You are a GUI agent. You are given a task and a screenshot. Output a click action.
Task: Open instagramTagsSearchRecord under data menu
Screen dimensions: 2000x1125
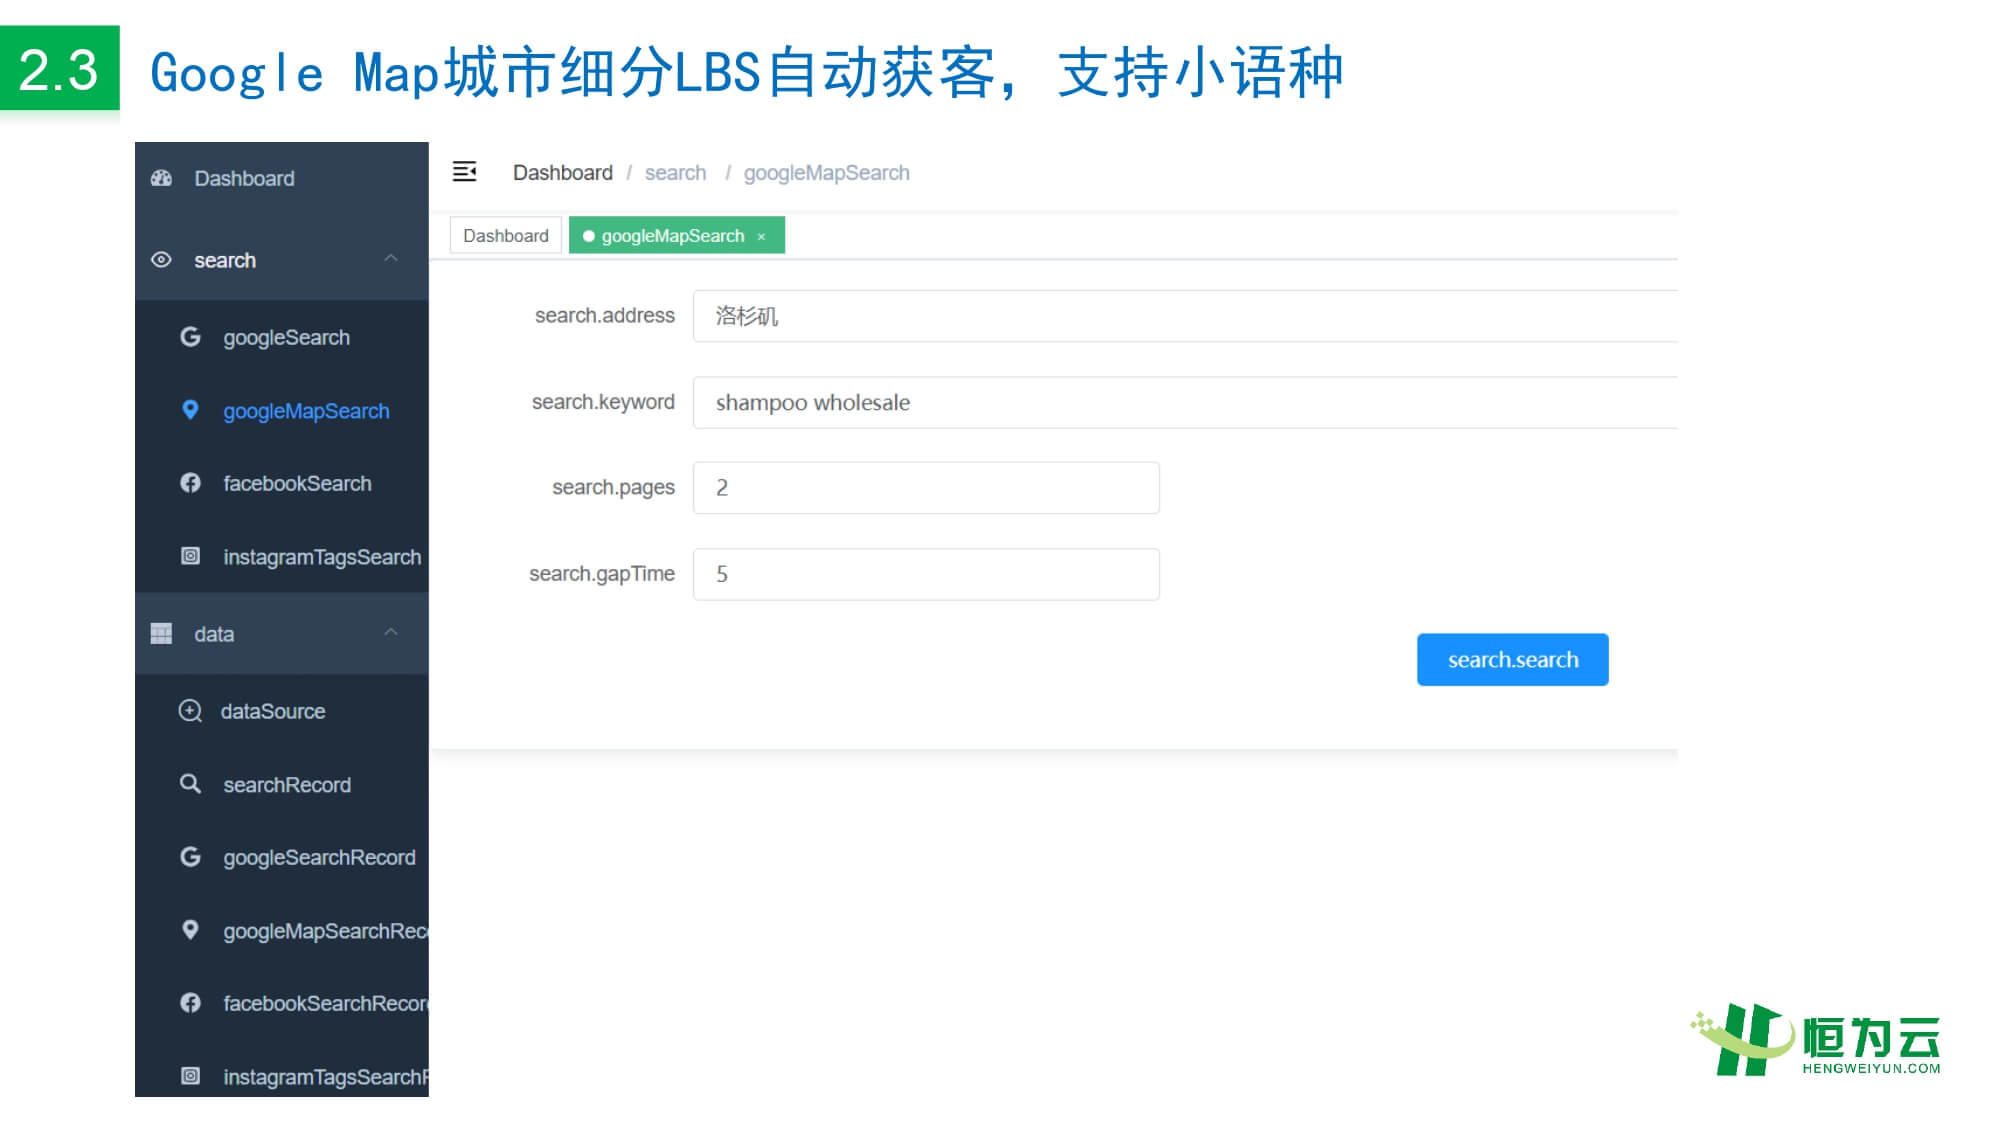coord(282,1069)
